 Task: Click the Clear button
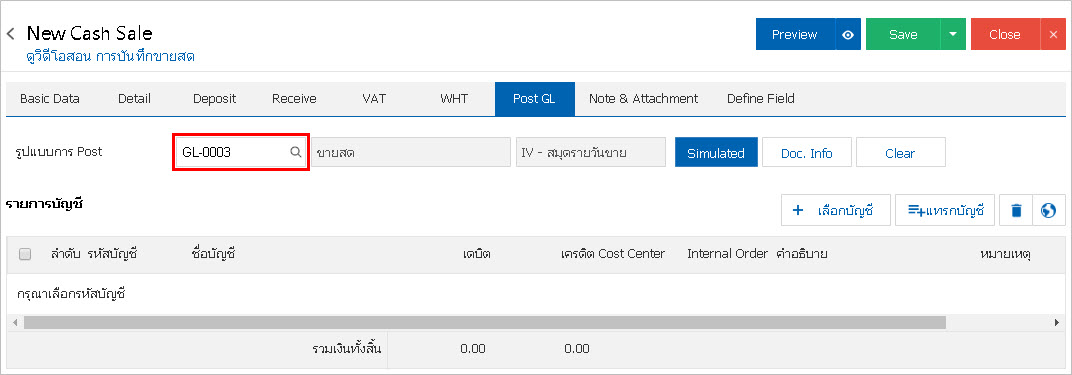pyautogui.click(x=900, y=152)
